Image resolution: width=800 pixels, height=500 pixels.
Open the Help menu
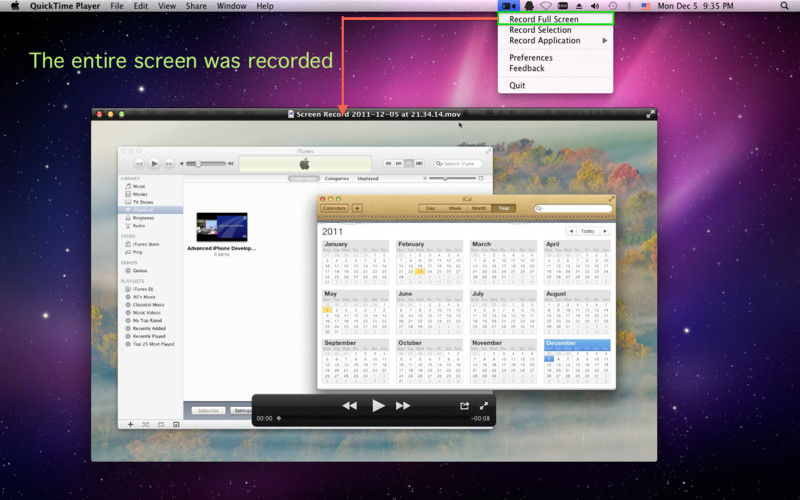tap(265, 6)
